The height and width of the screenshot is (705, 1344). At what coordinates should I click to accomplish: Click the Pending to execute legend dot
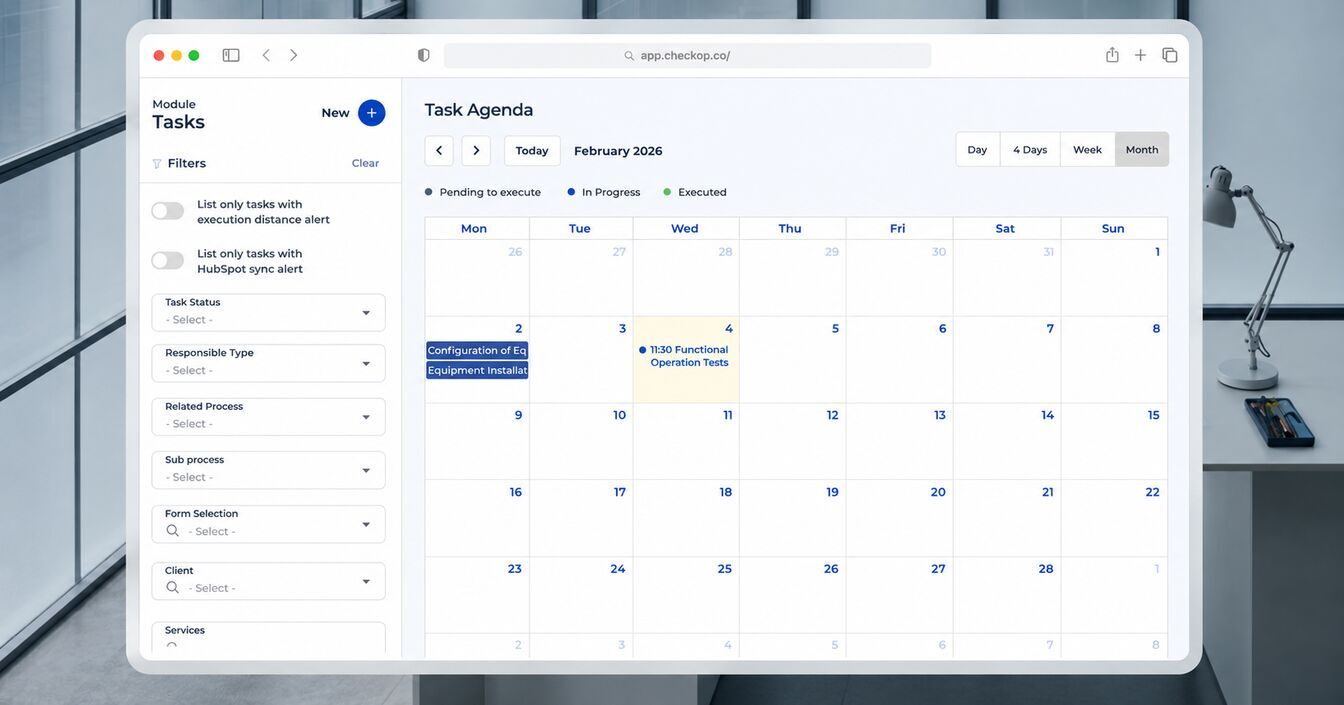tap(429, 192)
